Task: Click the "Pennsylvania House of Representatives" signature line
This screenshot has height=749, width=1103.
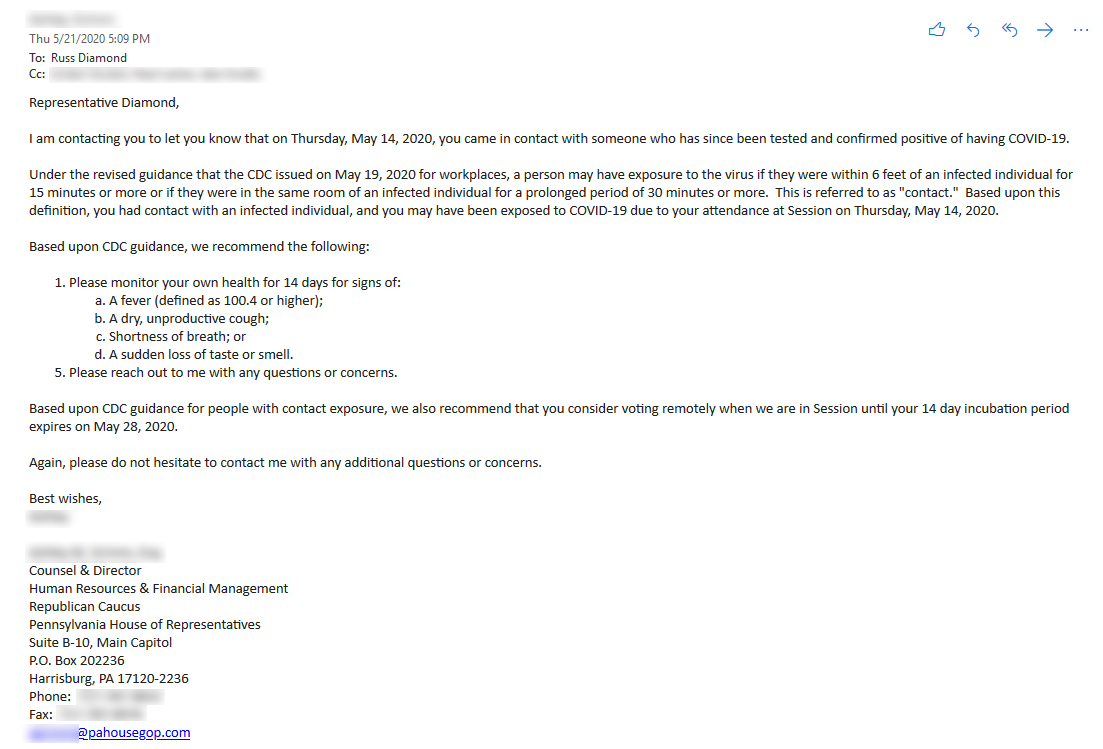Action: pyautogui.click(x=145, y=624)
